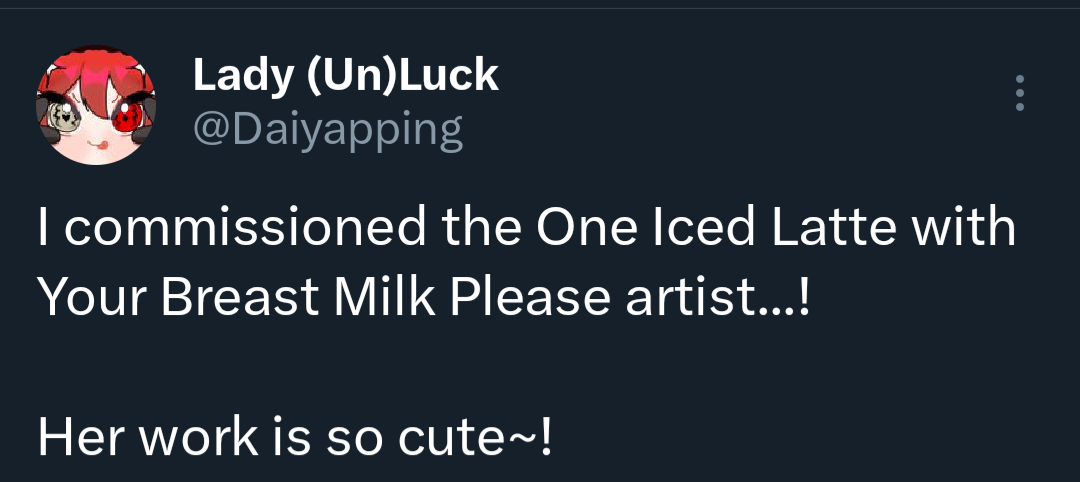The width and height of the screenshot is (1080, 482).
Task: Select the "Her work is so cute~!" line
Action: pos(294,438)
